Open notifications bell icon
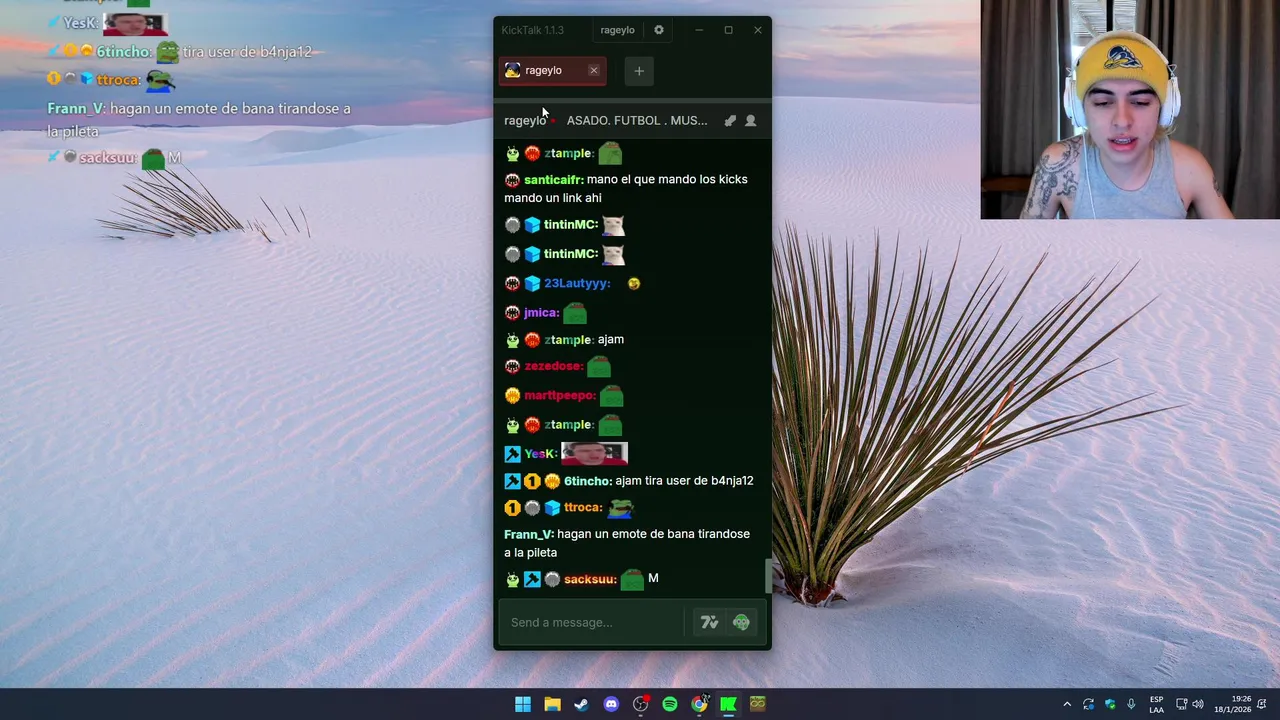 coord(1263,704)
